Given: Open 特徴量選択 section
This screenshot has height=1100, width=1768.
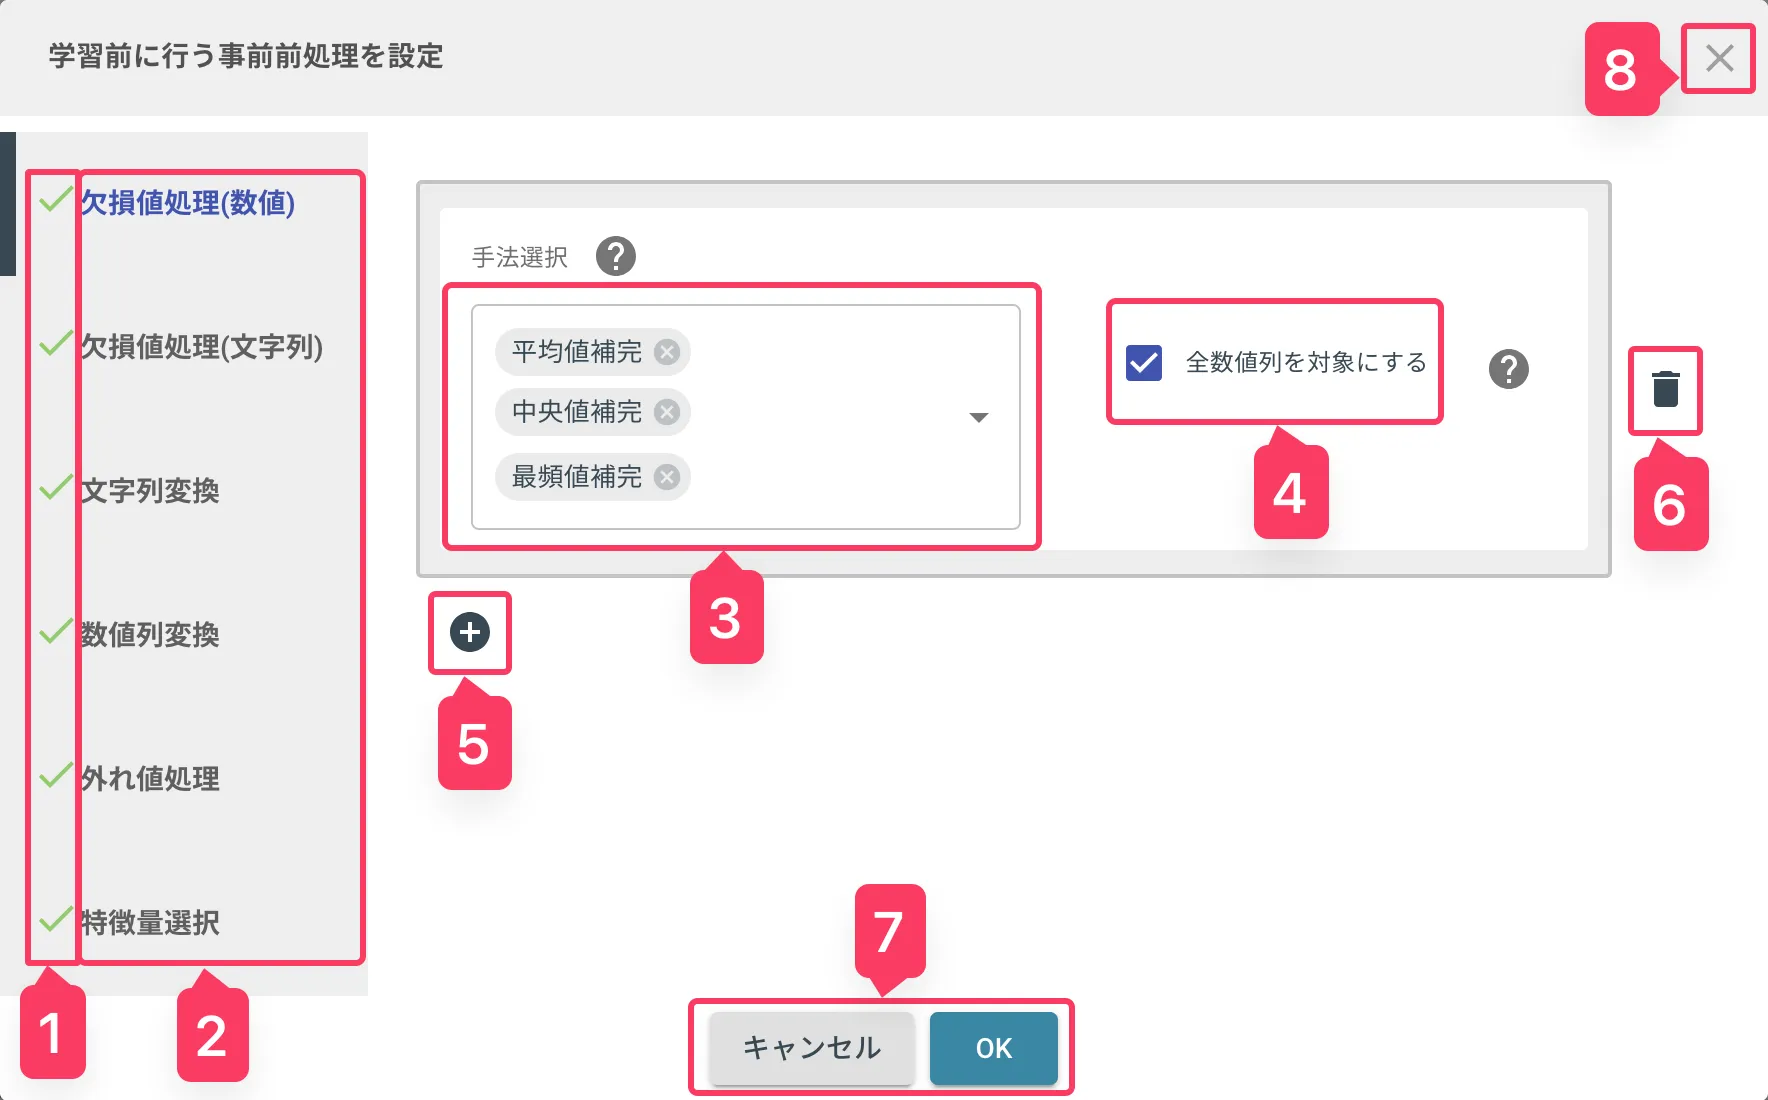Looking at the screenshot, I should pos(149,923).
